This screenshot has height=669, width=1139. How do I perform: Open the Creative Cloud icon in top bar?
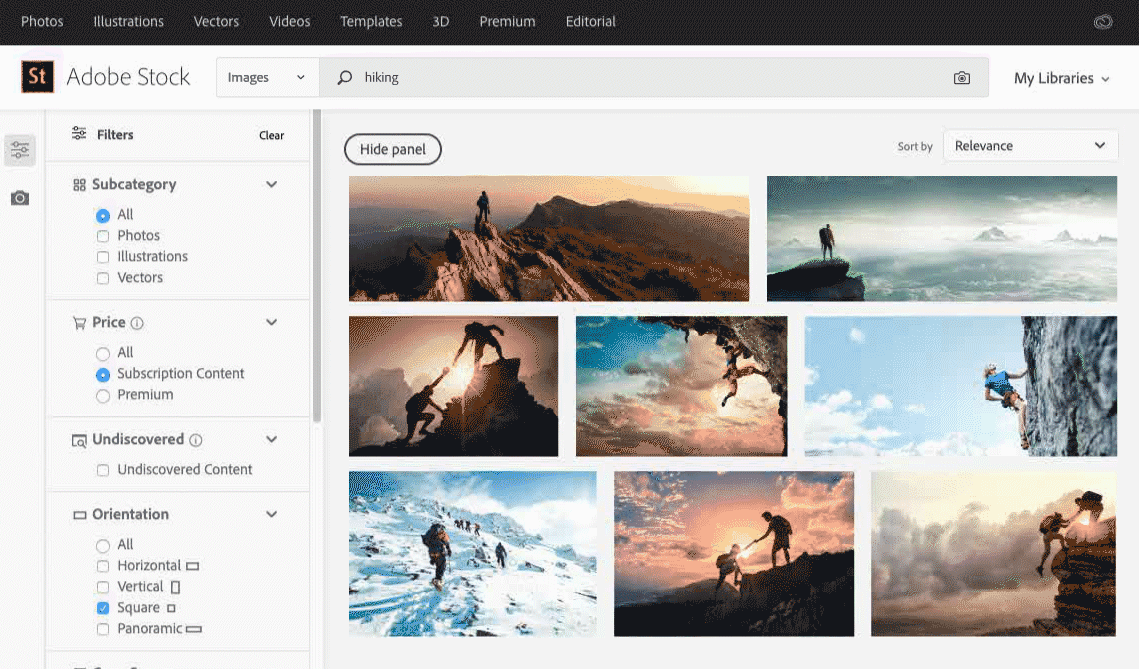(x=1103, y=22)
